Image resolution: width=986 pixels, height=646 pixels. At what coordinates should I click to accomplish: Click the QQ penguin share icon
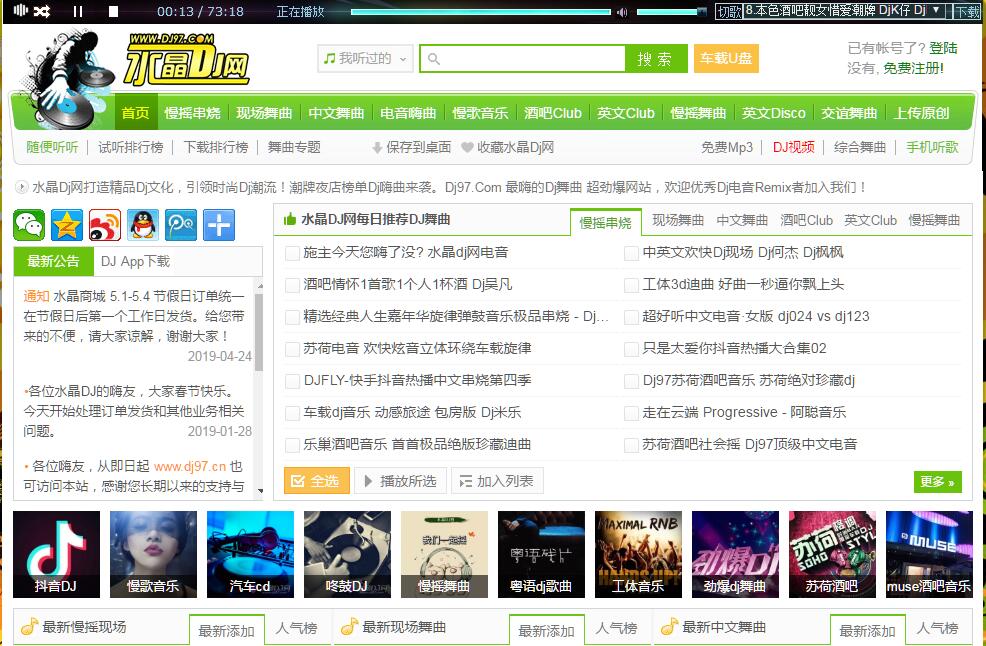[x=143, y=225]
